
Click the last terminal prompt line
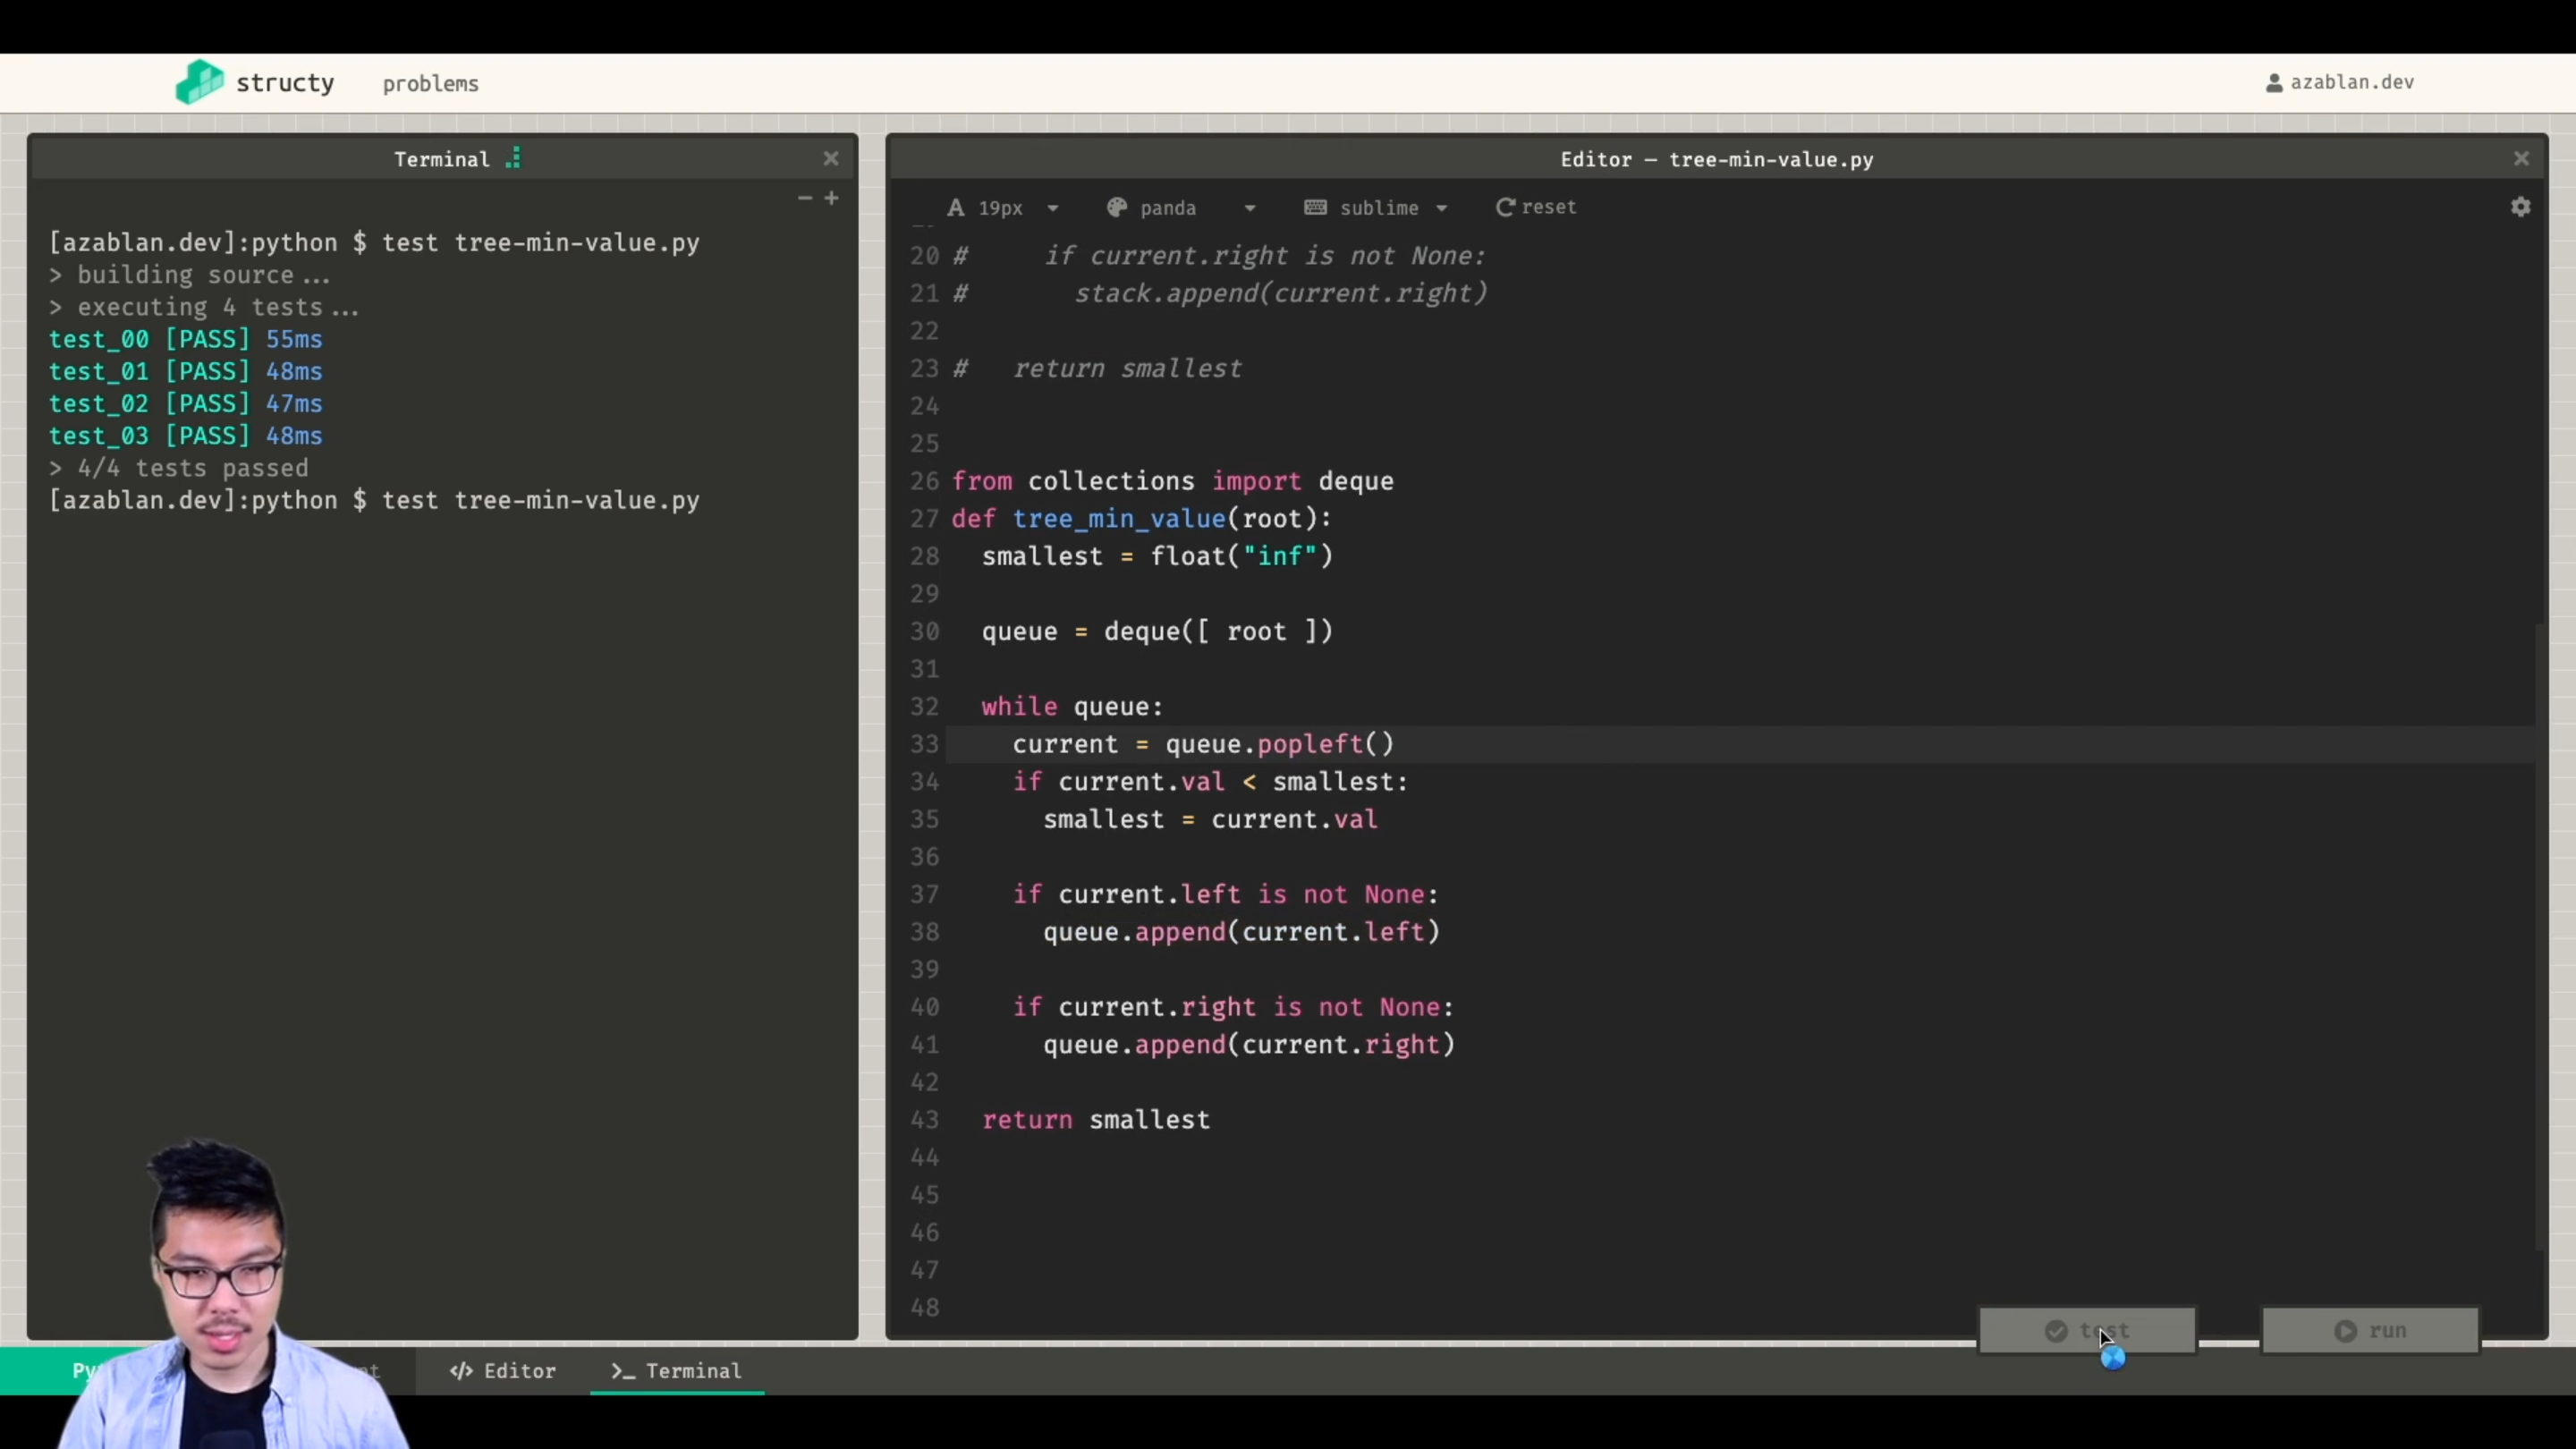374,500
